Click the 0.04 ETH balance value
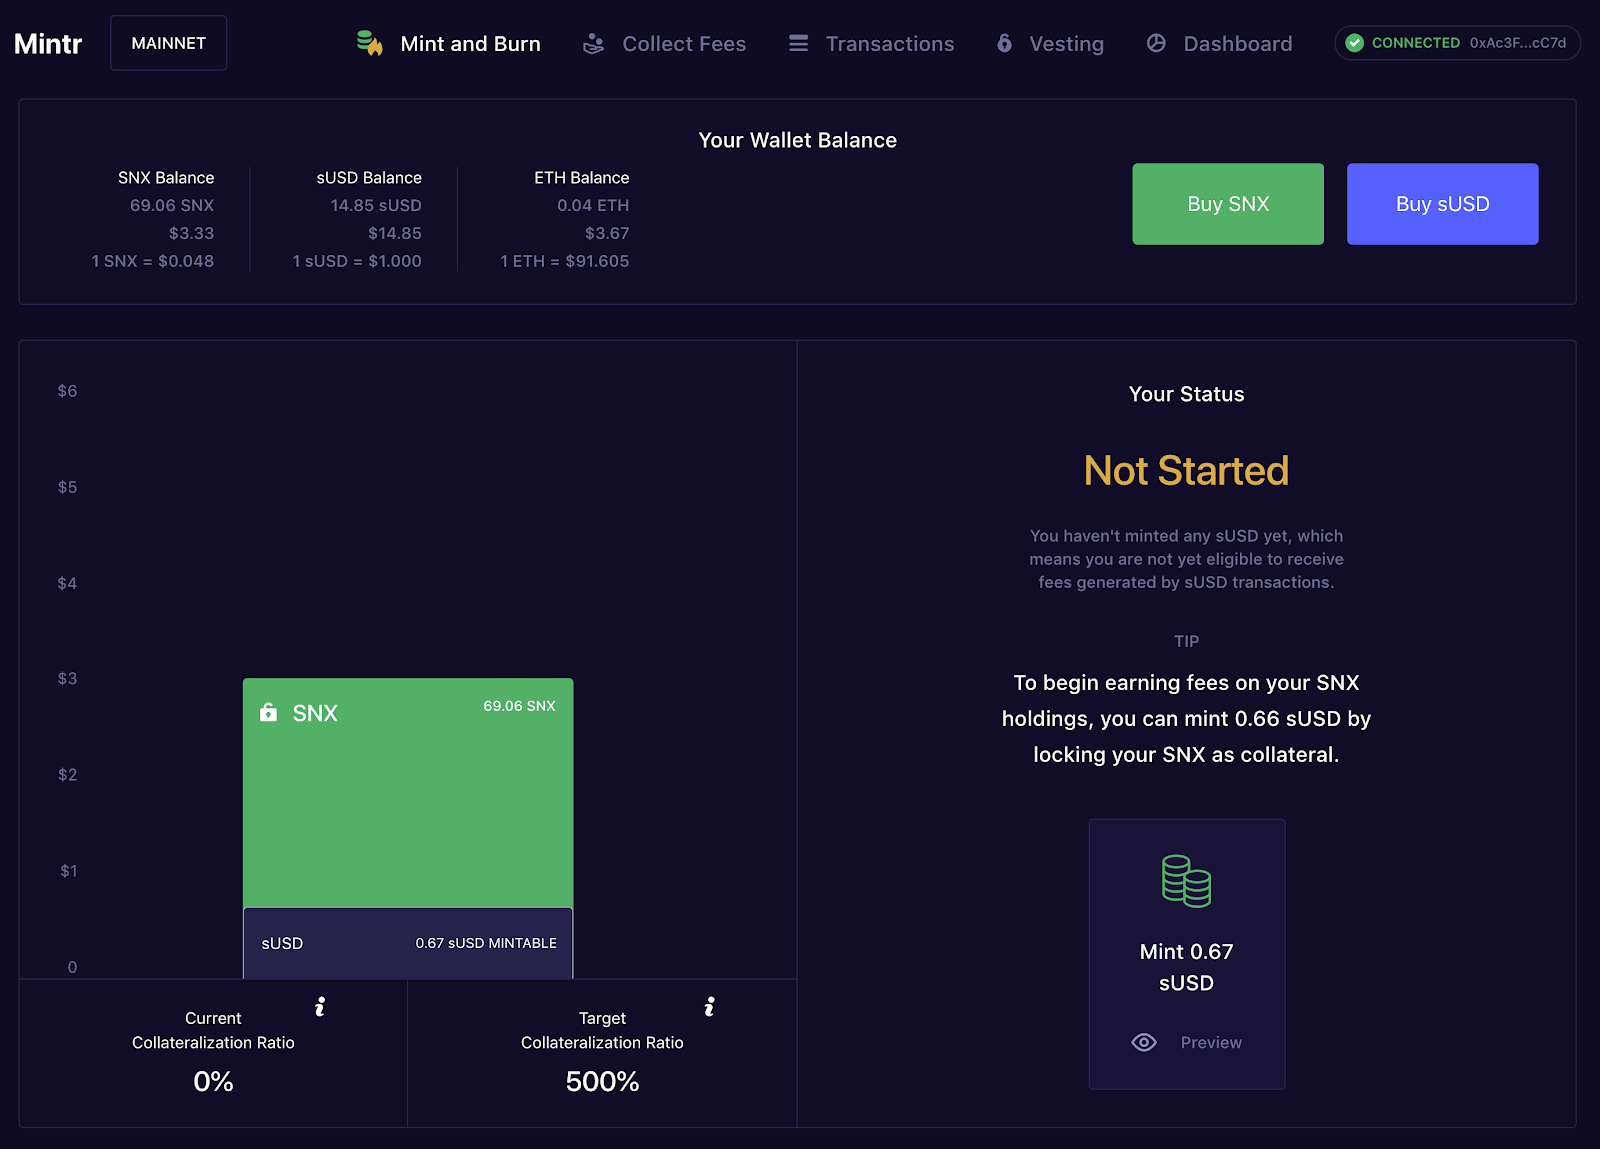1600x1149 pixels. [x=593, y=205]
